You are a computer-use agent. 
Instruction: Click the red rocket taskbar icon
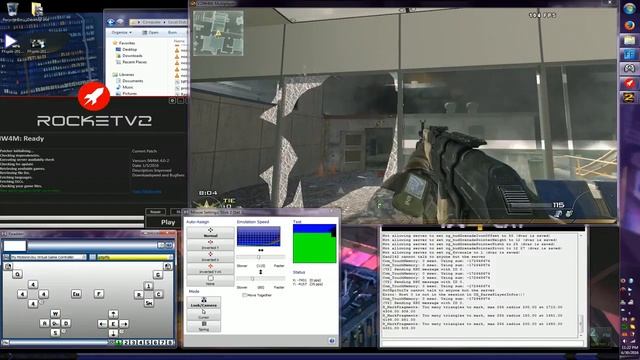tap(629, 83)
